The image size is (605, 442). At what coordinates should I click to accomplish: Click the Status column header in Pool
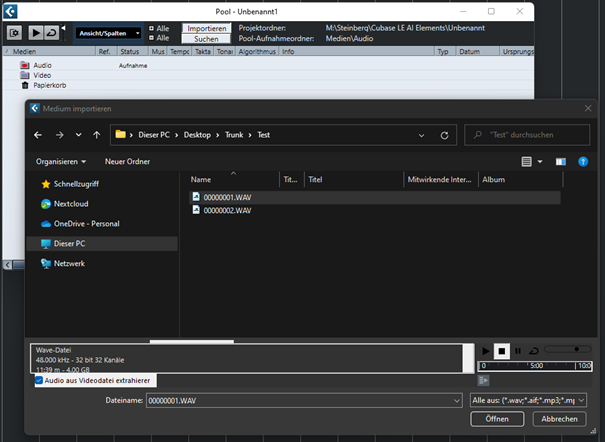pyautogui.click(x=132, y=51)
